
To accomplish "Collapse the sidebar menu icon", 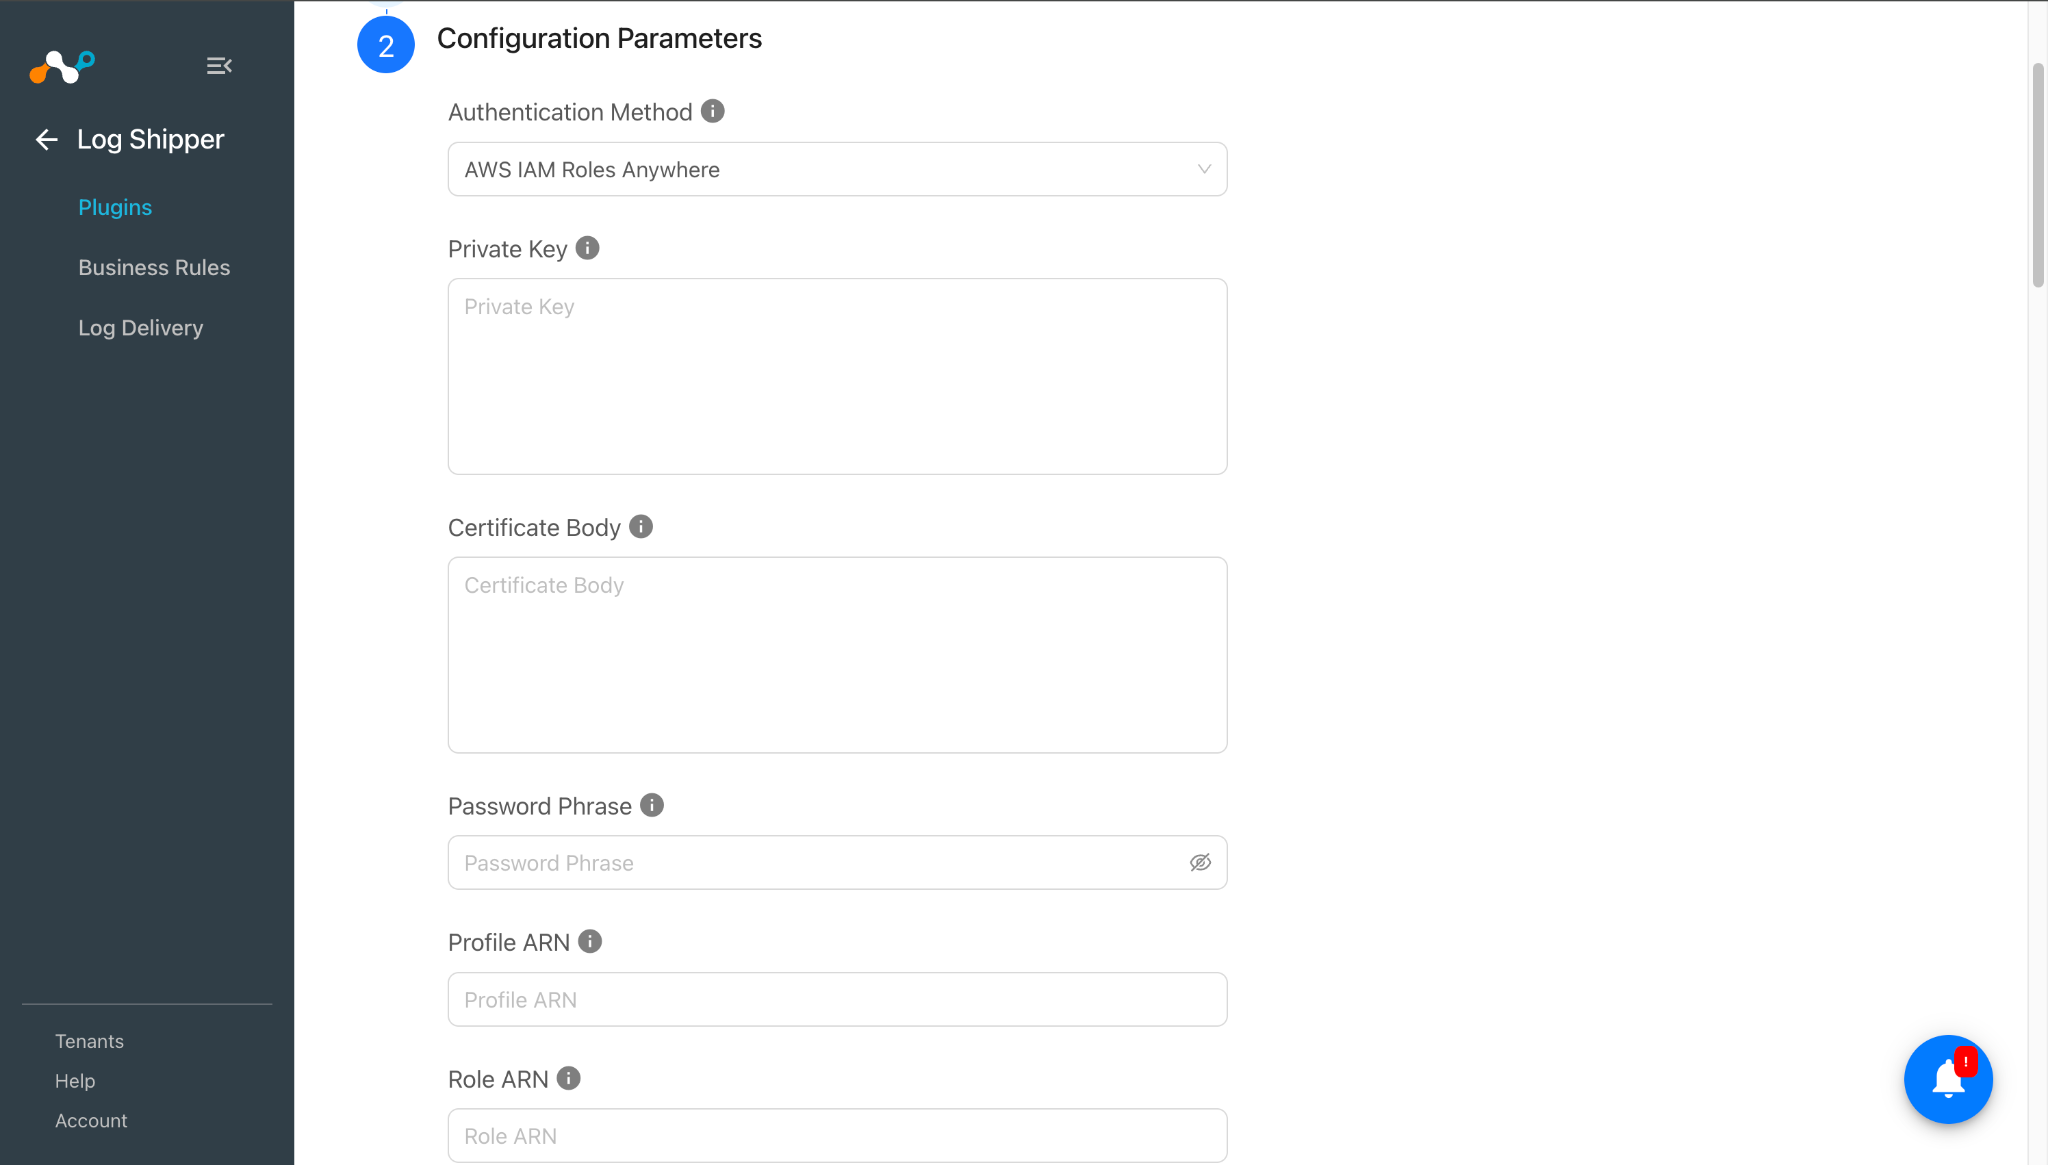I will point(219,66).
